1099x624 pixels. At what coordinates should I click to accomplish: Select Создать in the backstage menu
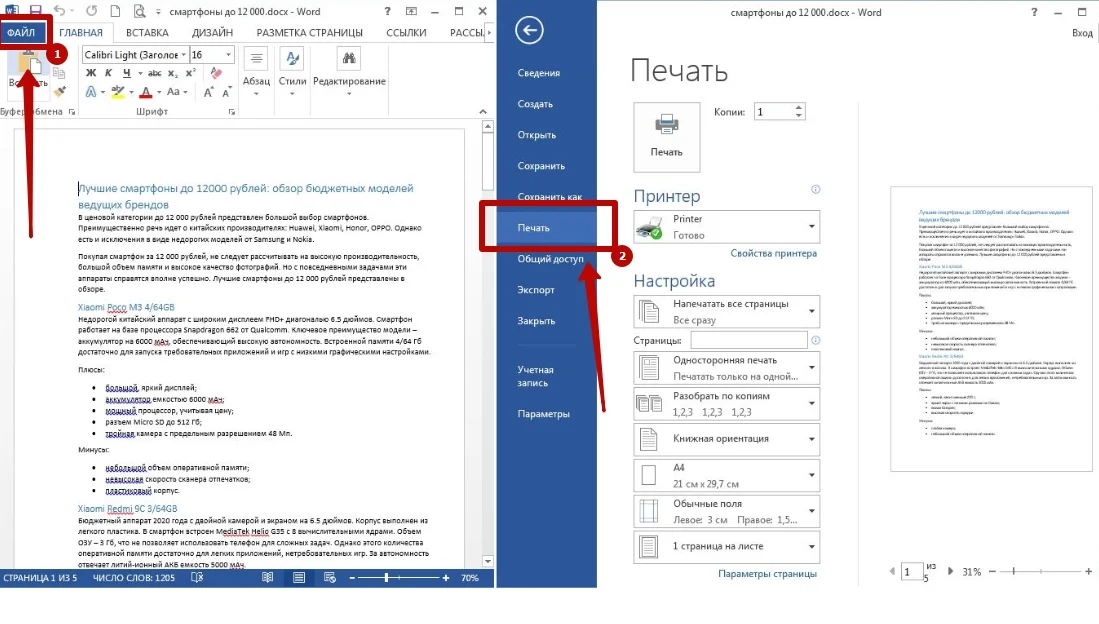(x=535, y=104)
